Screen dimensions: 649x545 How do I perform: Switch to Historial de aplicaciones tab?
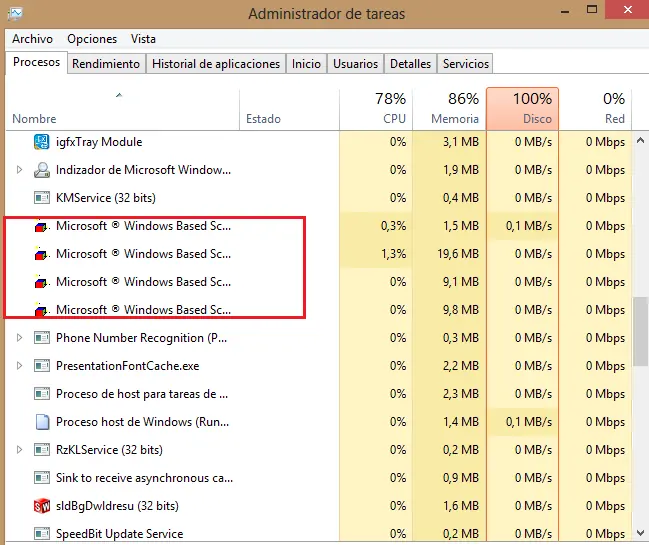(x=216, y=64)
